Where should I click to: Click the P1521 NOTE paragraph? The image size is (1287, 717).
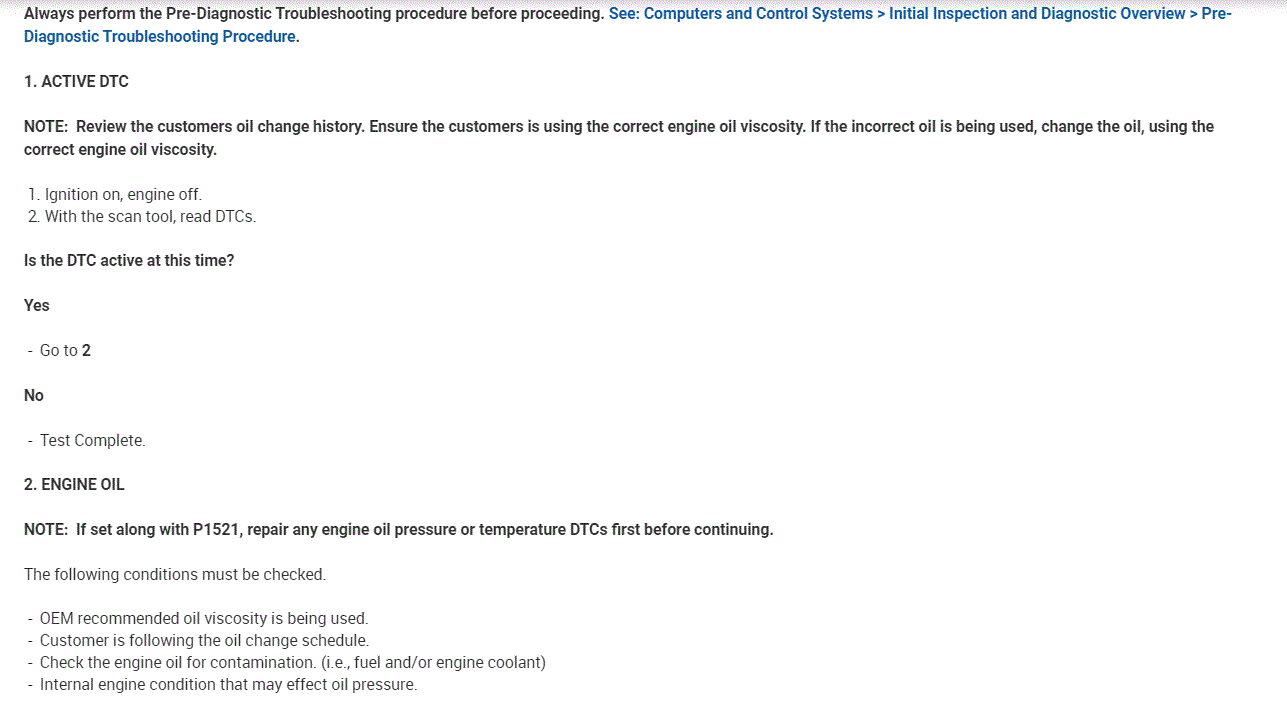[398, 529]
